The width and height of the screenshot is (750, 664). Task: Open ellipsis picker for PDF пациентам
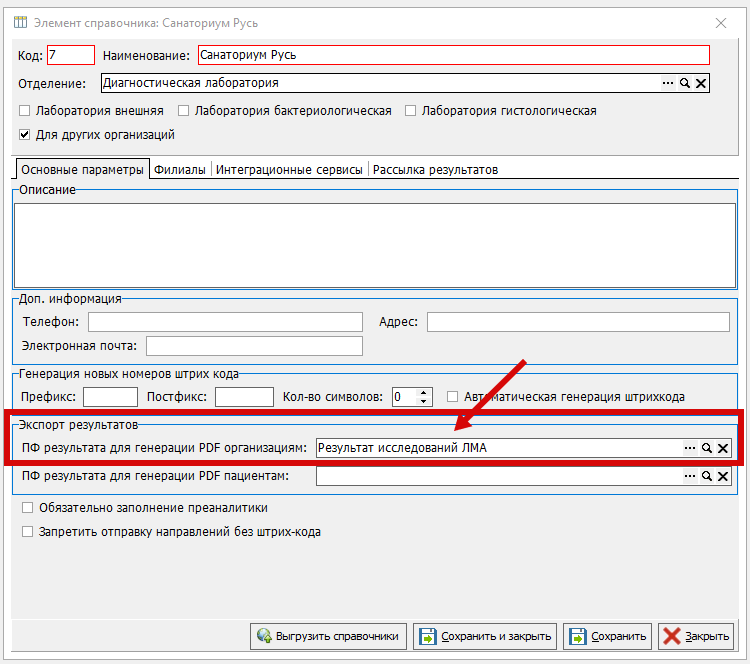689,476
